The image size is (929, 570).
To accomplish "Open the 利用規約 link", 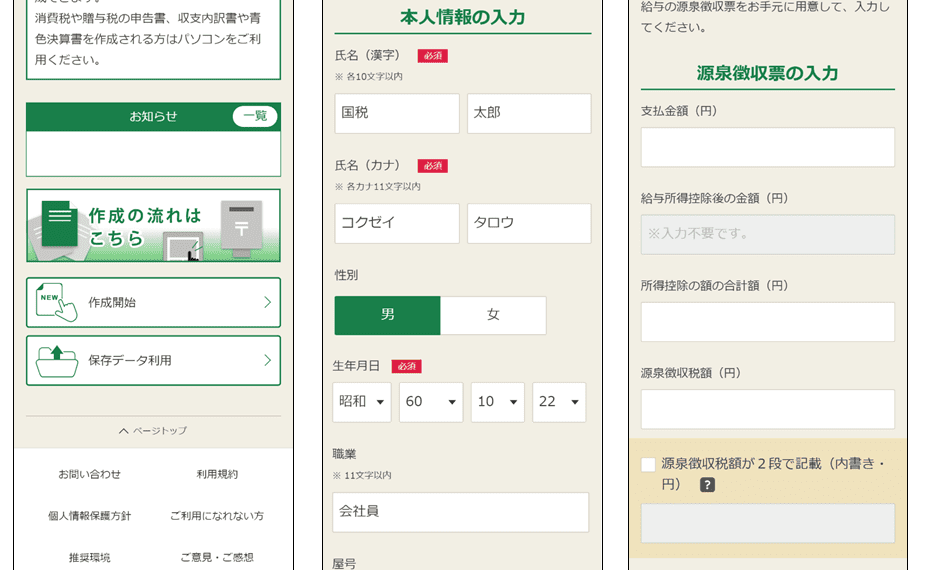I will [x=217, y=474].
